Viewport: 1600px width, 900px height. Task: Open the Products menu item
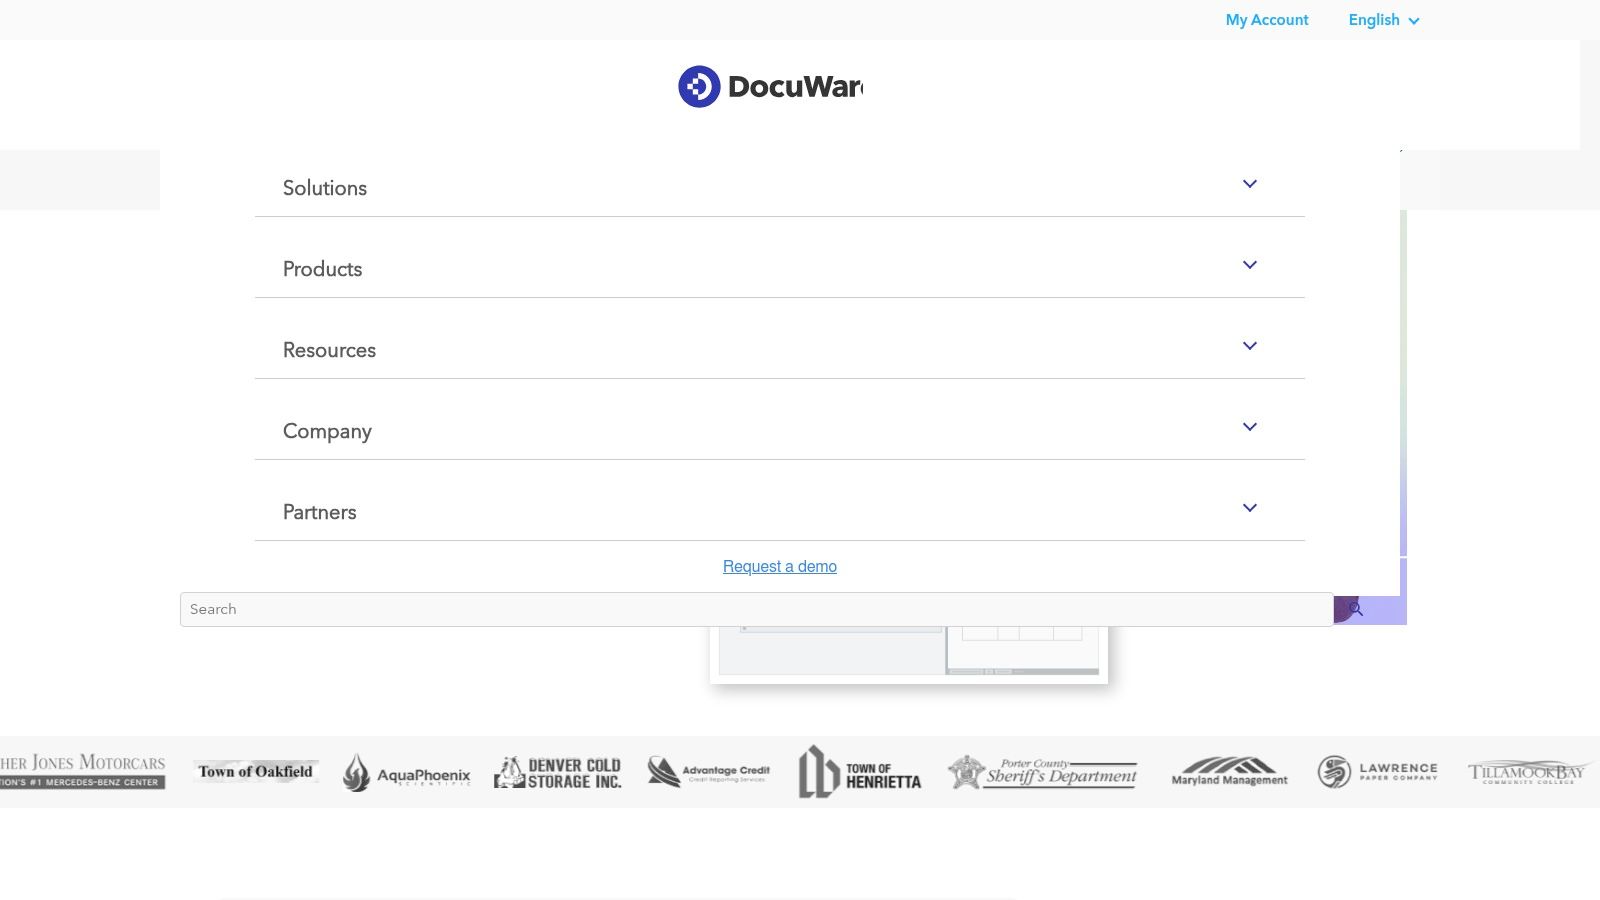[322, 269]
